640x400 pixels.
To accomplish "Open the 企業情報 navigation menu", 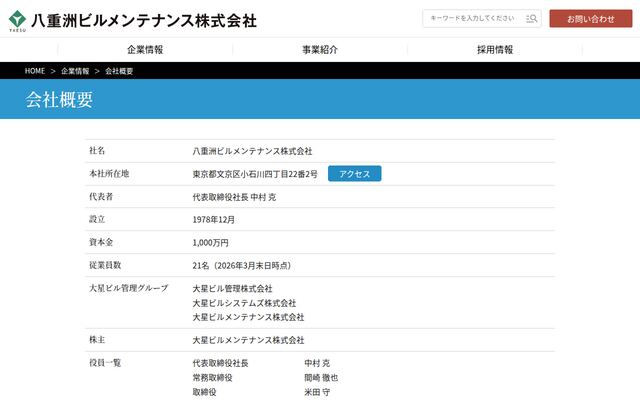I will [x=145, y=50].
